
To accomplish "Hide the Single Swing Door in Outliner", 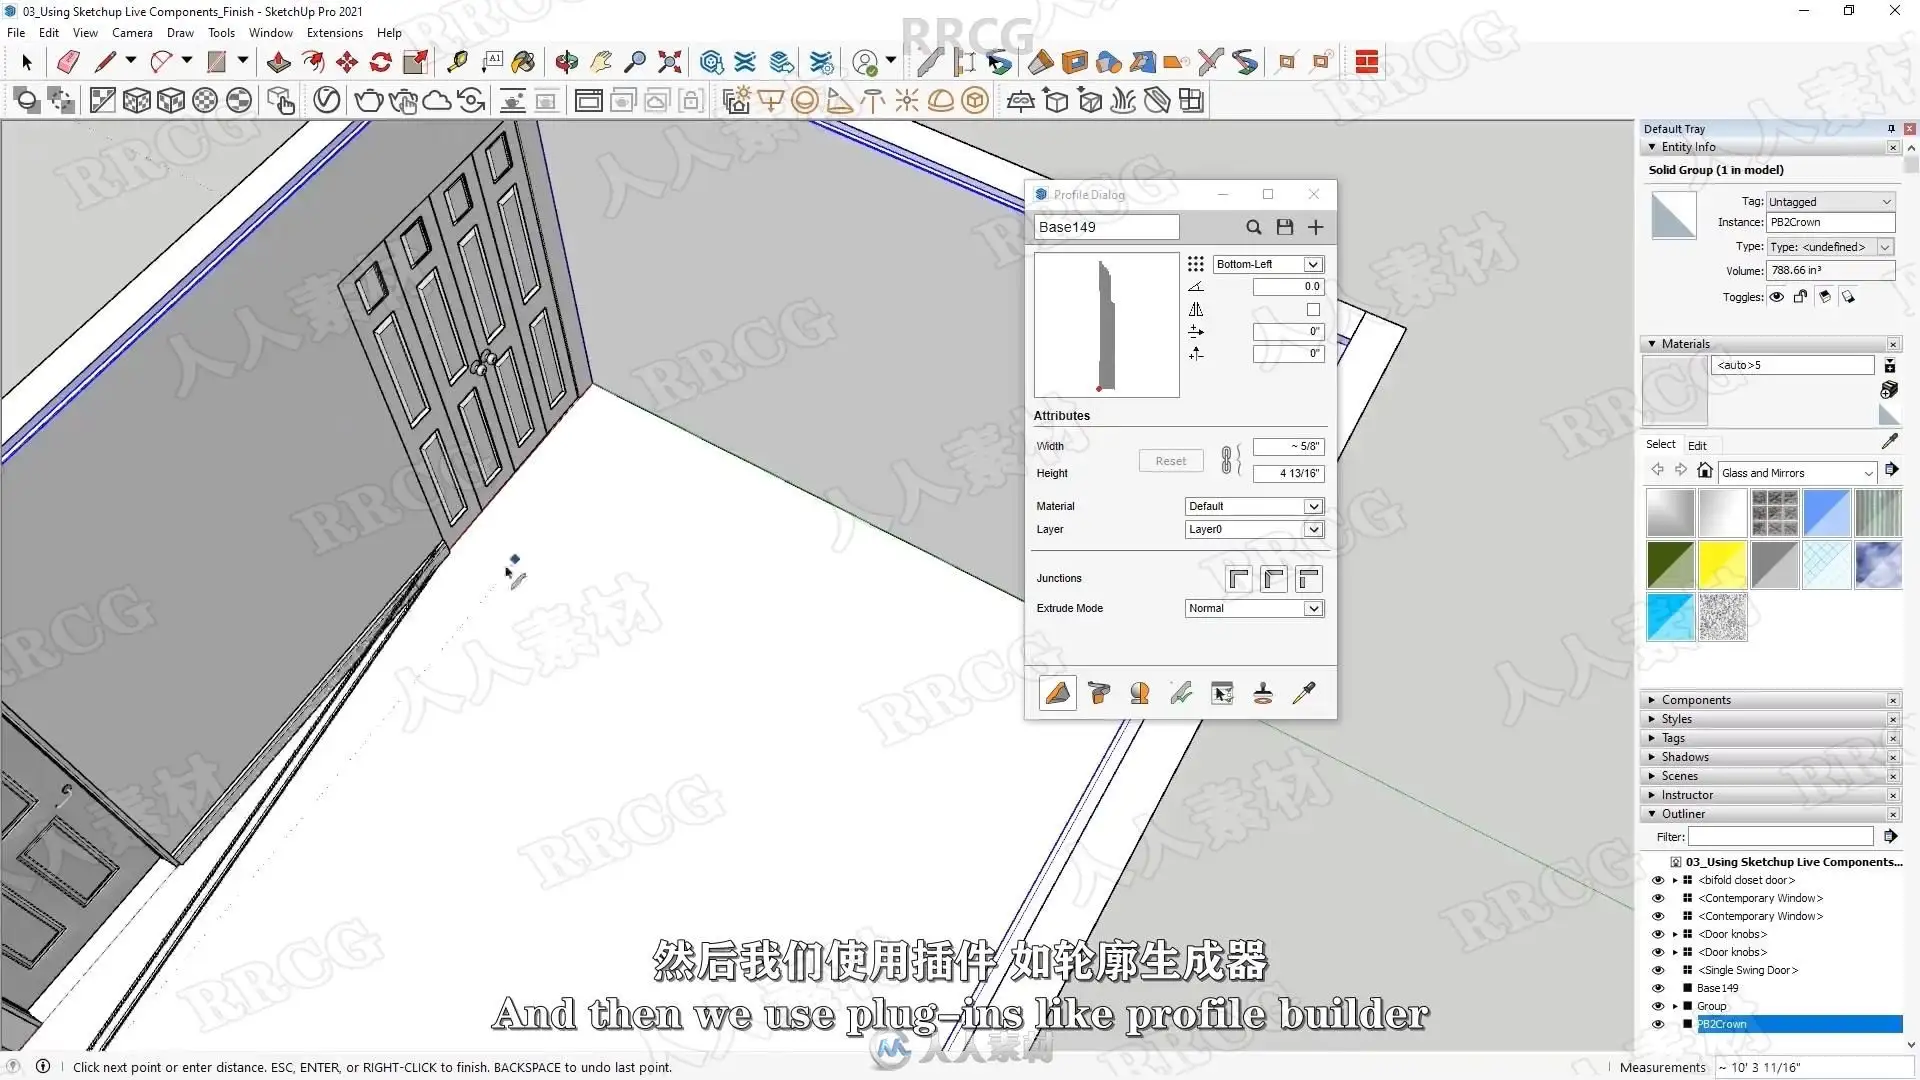I will point(1658,971).
